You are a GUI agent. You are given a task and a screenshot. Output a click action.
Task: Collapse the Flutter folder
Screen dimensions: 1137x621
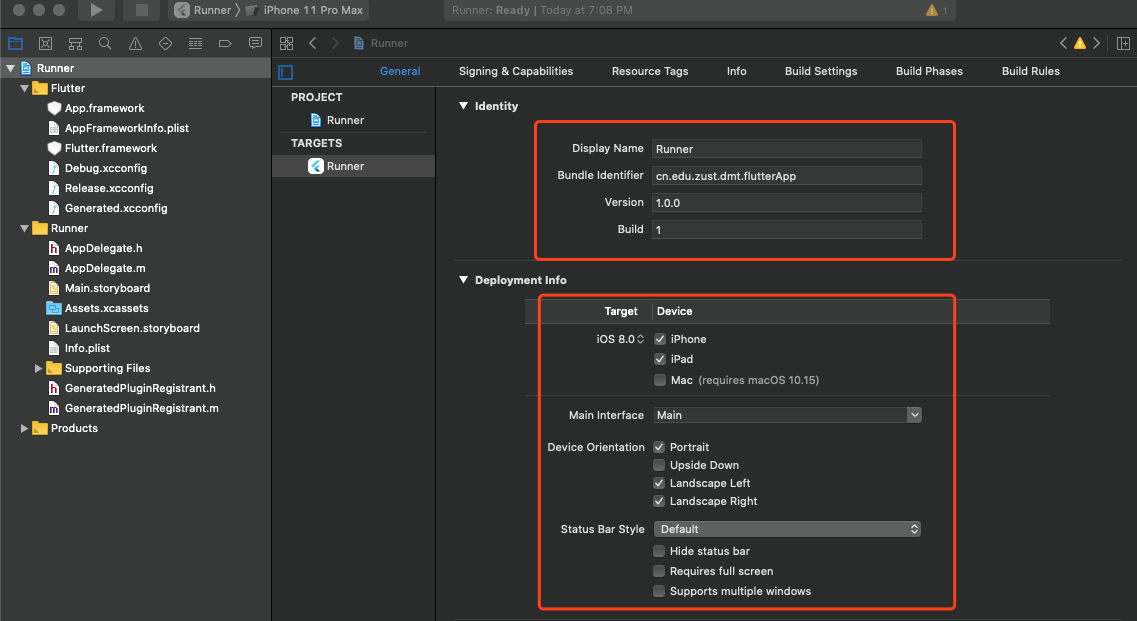(25, 89)
